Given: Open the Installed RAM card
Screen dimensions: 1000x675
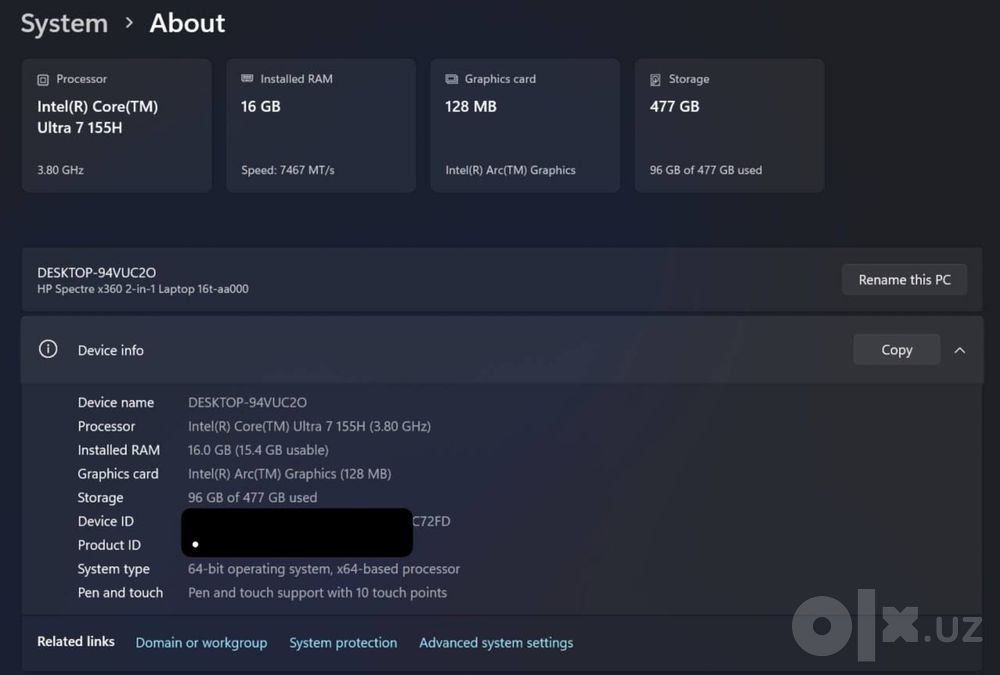Looking at the screenshot, I should pos(321,125).
